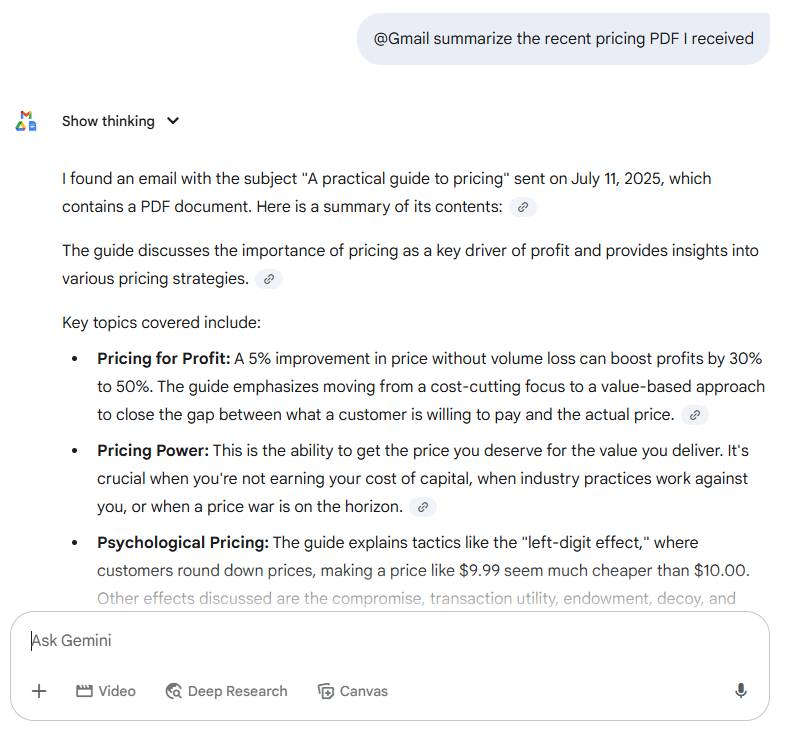
Task: Click the "I found an email" paragraph
Action: point(386,179)
